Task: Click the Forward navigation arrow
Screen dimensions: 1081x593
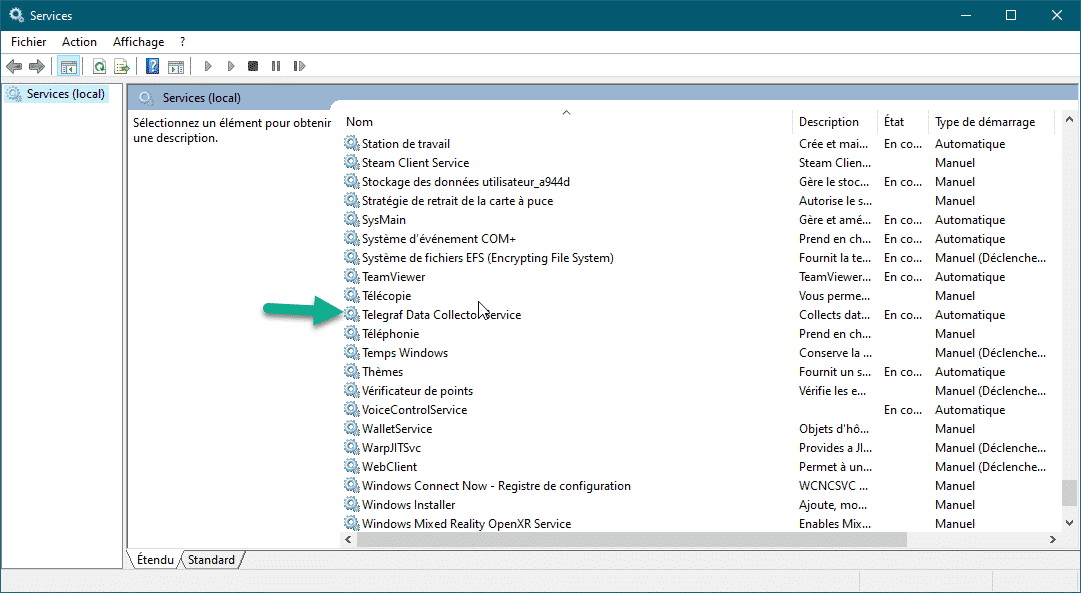Action: [x=36, y=66]
